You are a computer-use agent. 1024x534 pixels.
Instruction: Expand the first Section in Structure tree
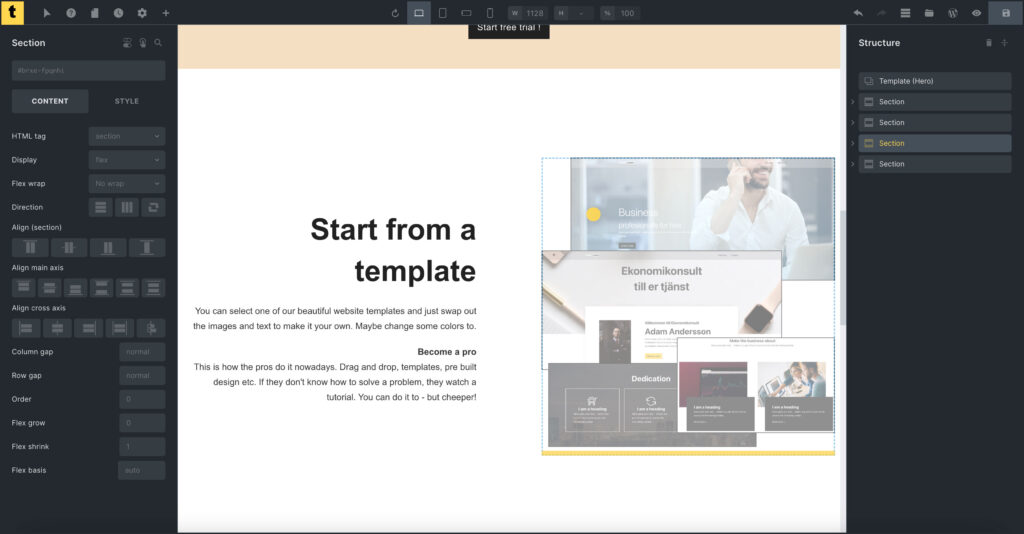(x=853, y=102)
